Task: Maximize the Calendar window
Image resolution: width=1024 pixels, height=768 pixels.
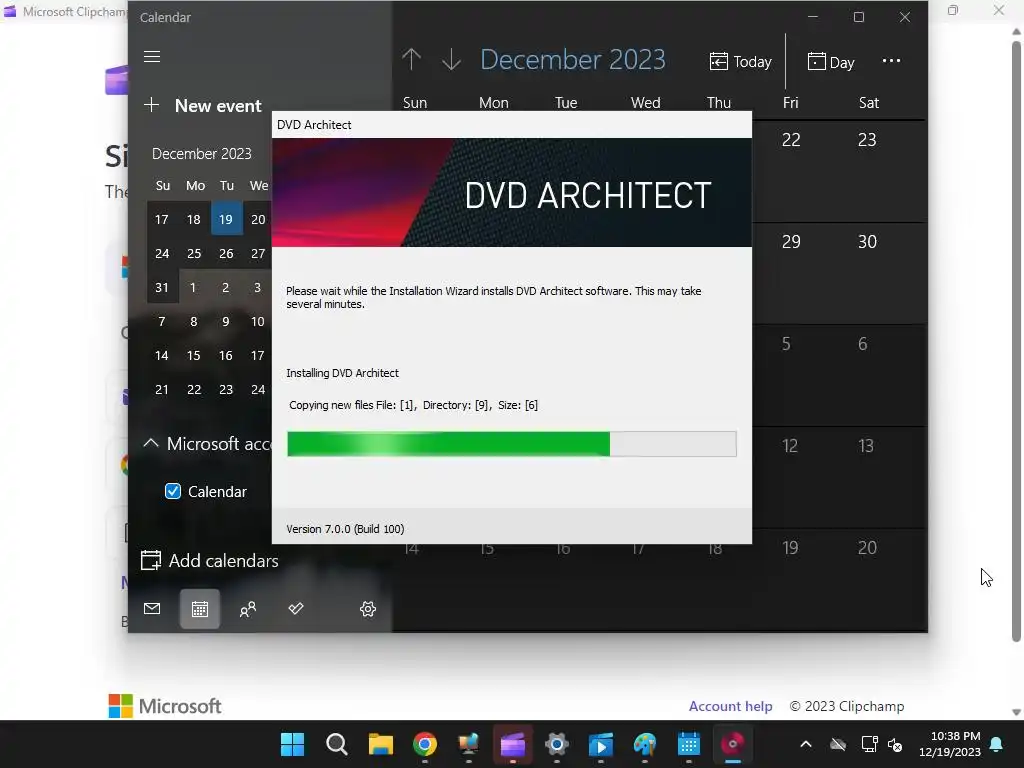Action: click(x=859, y=17)
